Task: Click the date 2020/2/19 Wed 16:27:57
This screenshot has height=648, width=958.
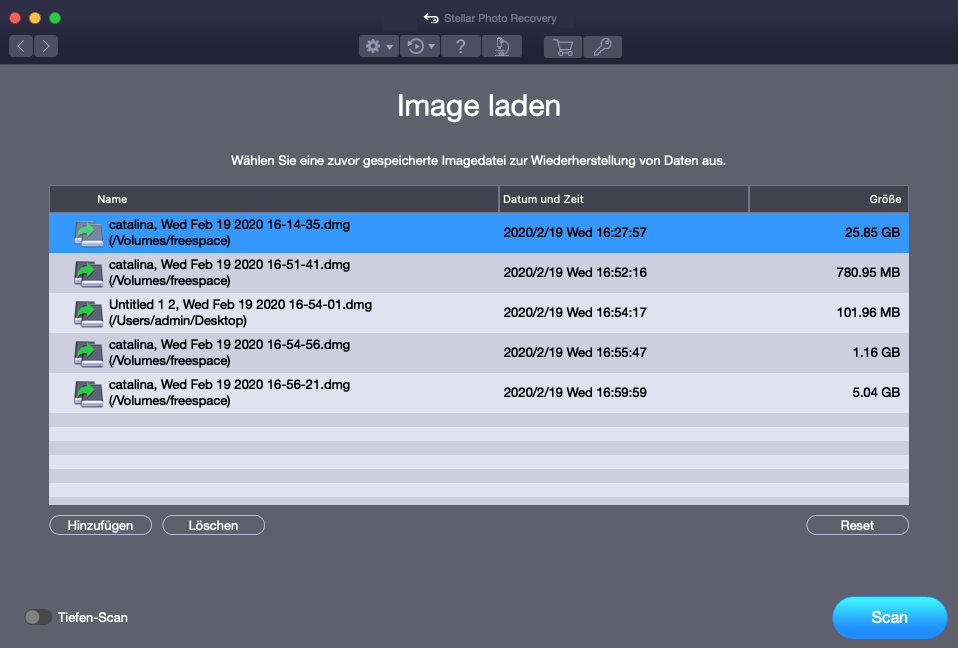Action: coord(575,233)
